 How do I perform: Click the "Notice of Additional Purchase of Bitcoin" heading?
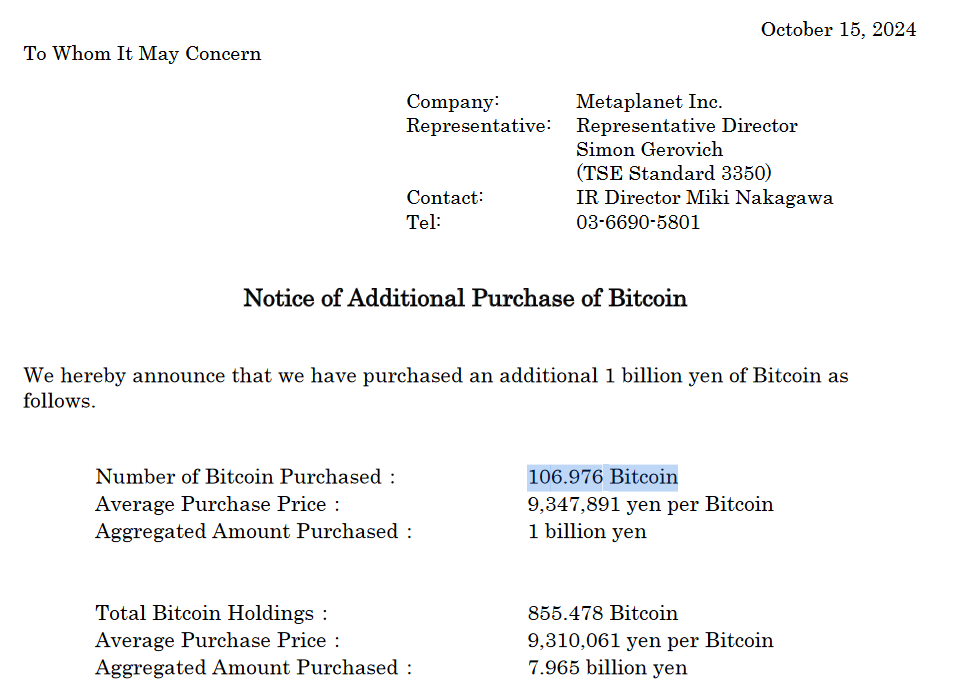(x=465, y=298)
